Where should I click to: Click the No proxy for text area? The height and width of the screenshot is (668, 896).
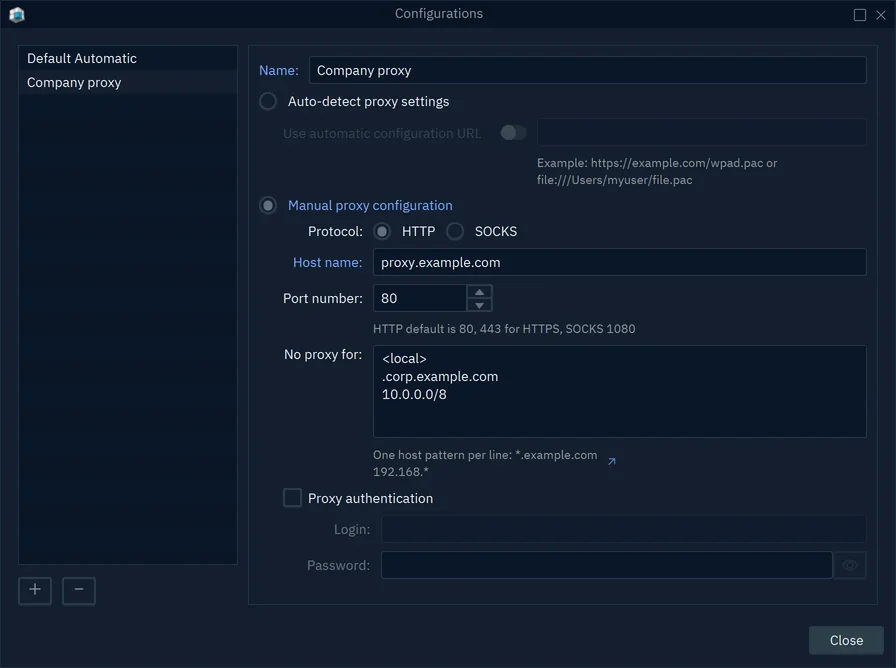(619, 391)
